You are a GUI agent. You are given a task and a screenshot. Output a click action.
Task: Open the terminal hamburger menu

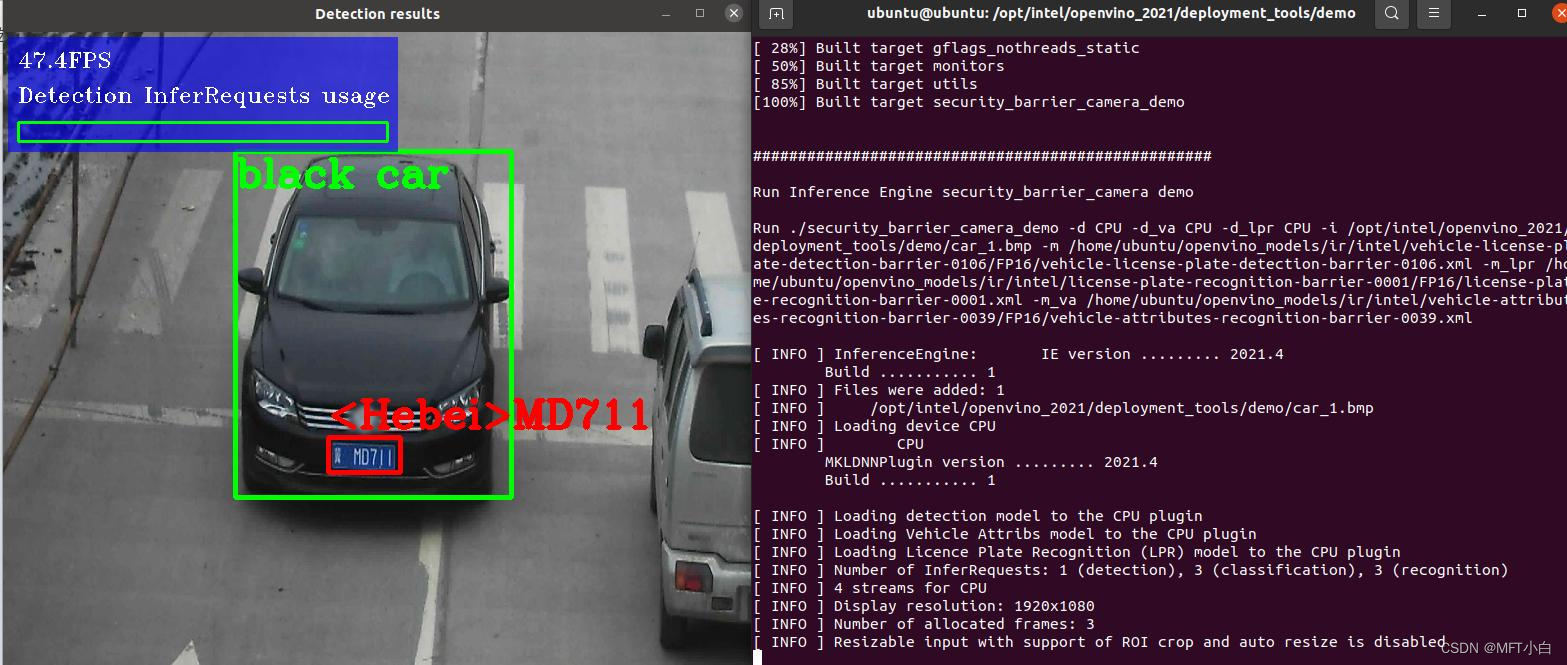coord(1433,13)
